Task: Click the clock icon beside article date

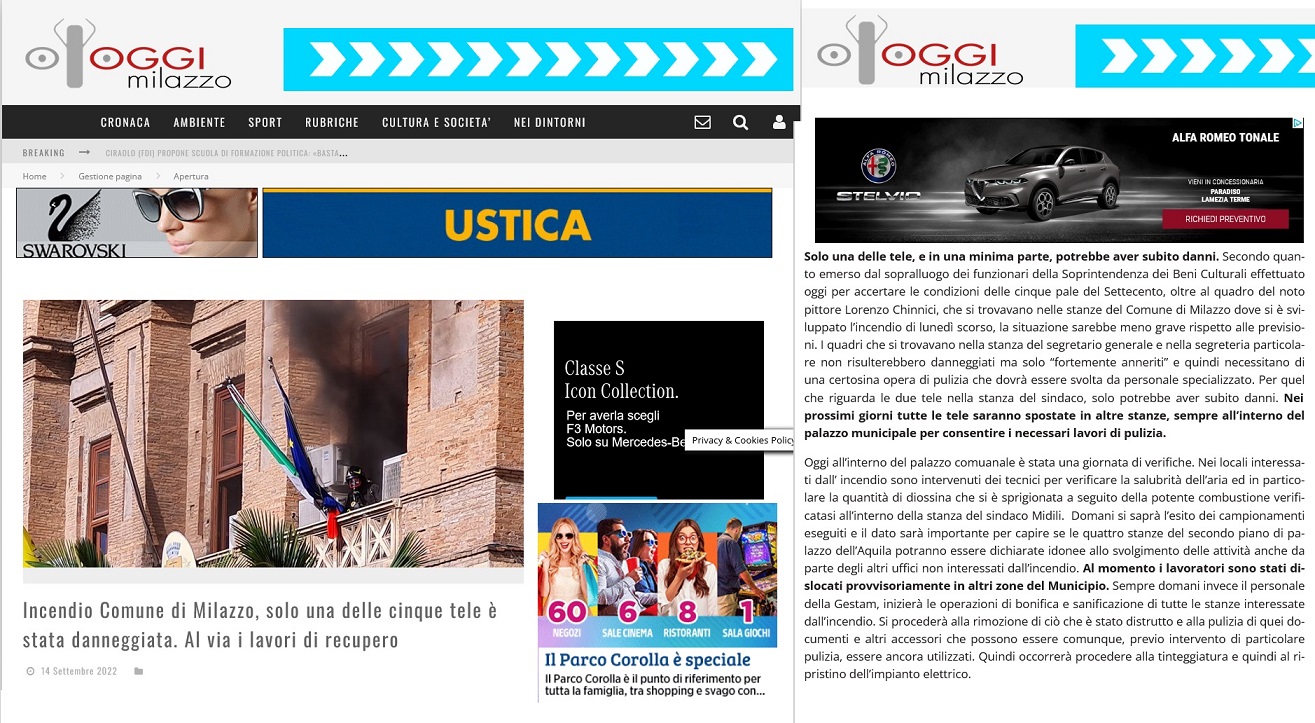Action: point(30,671)
